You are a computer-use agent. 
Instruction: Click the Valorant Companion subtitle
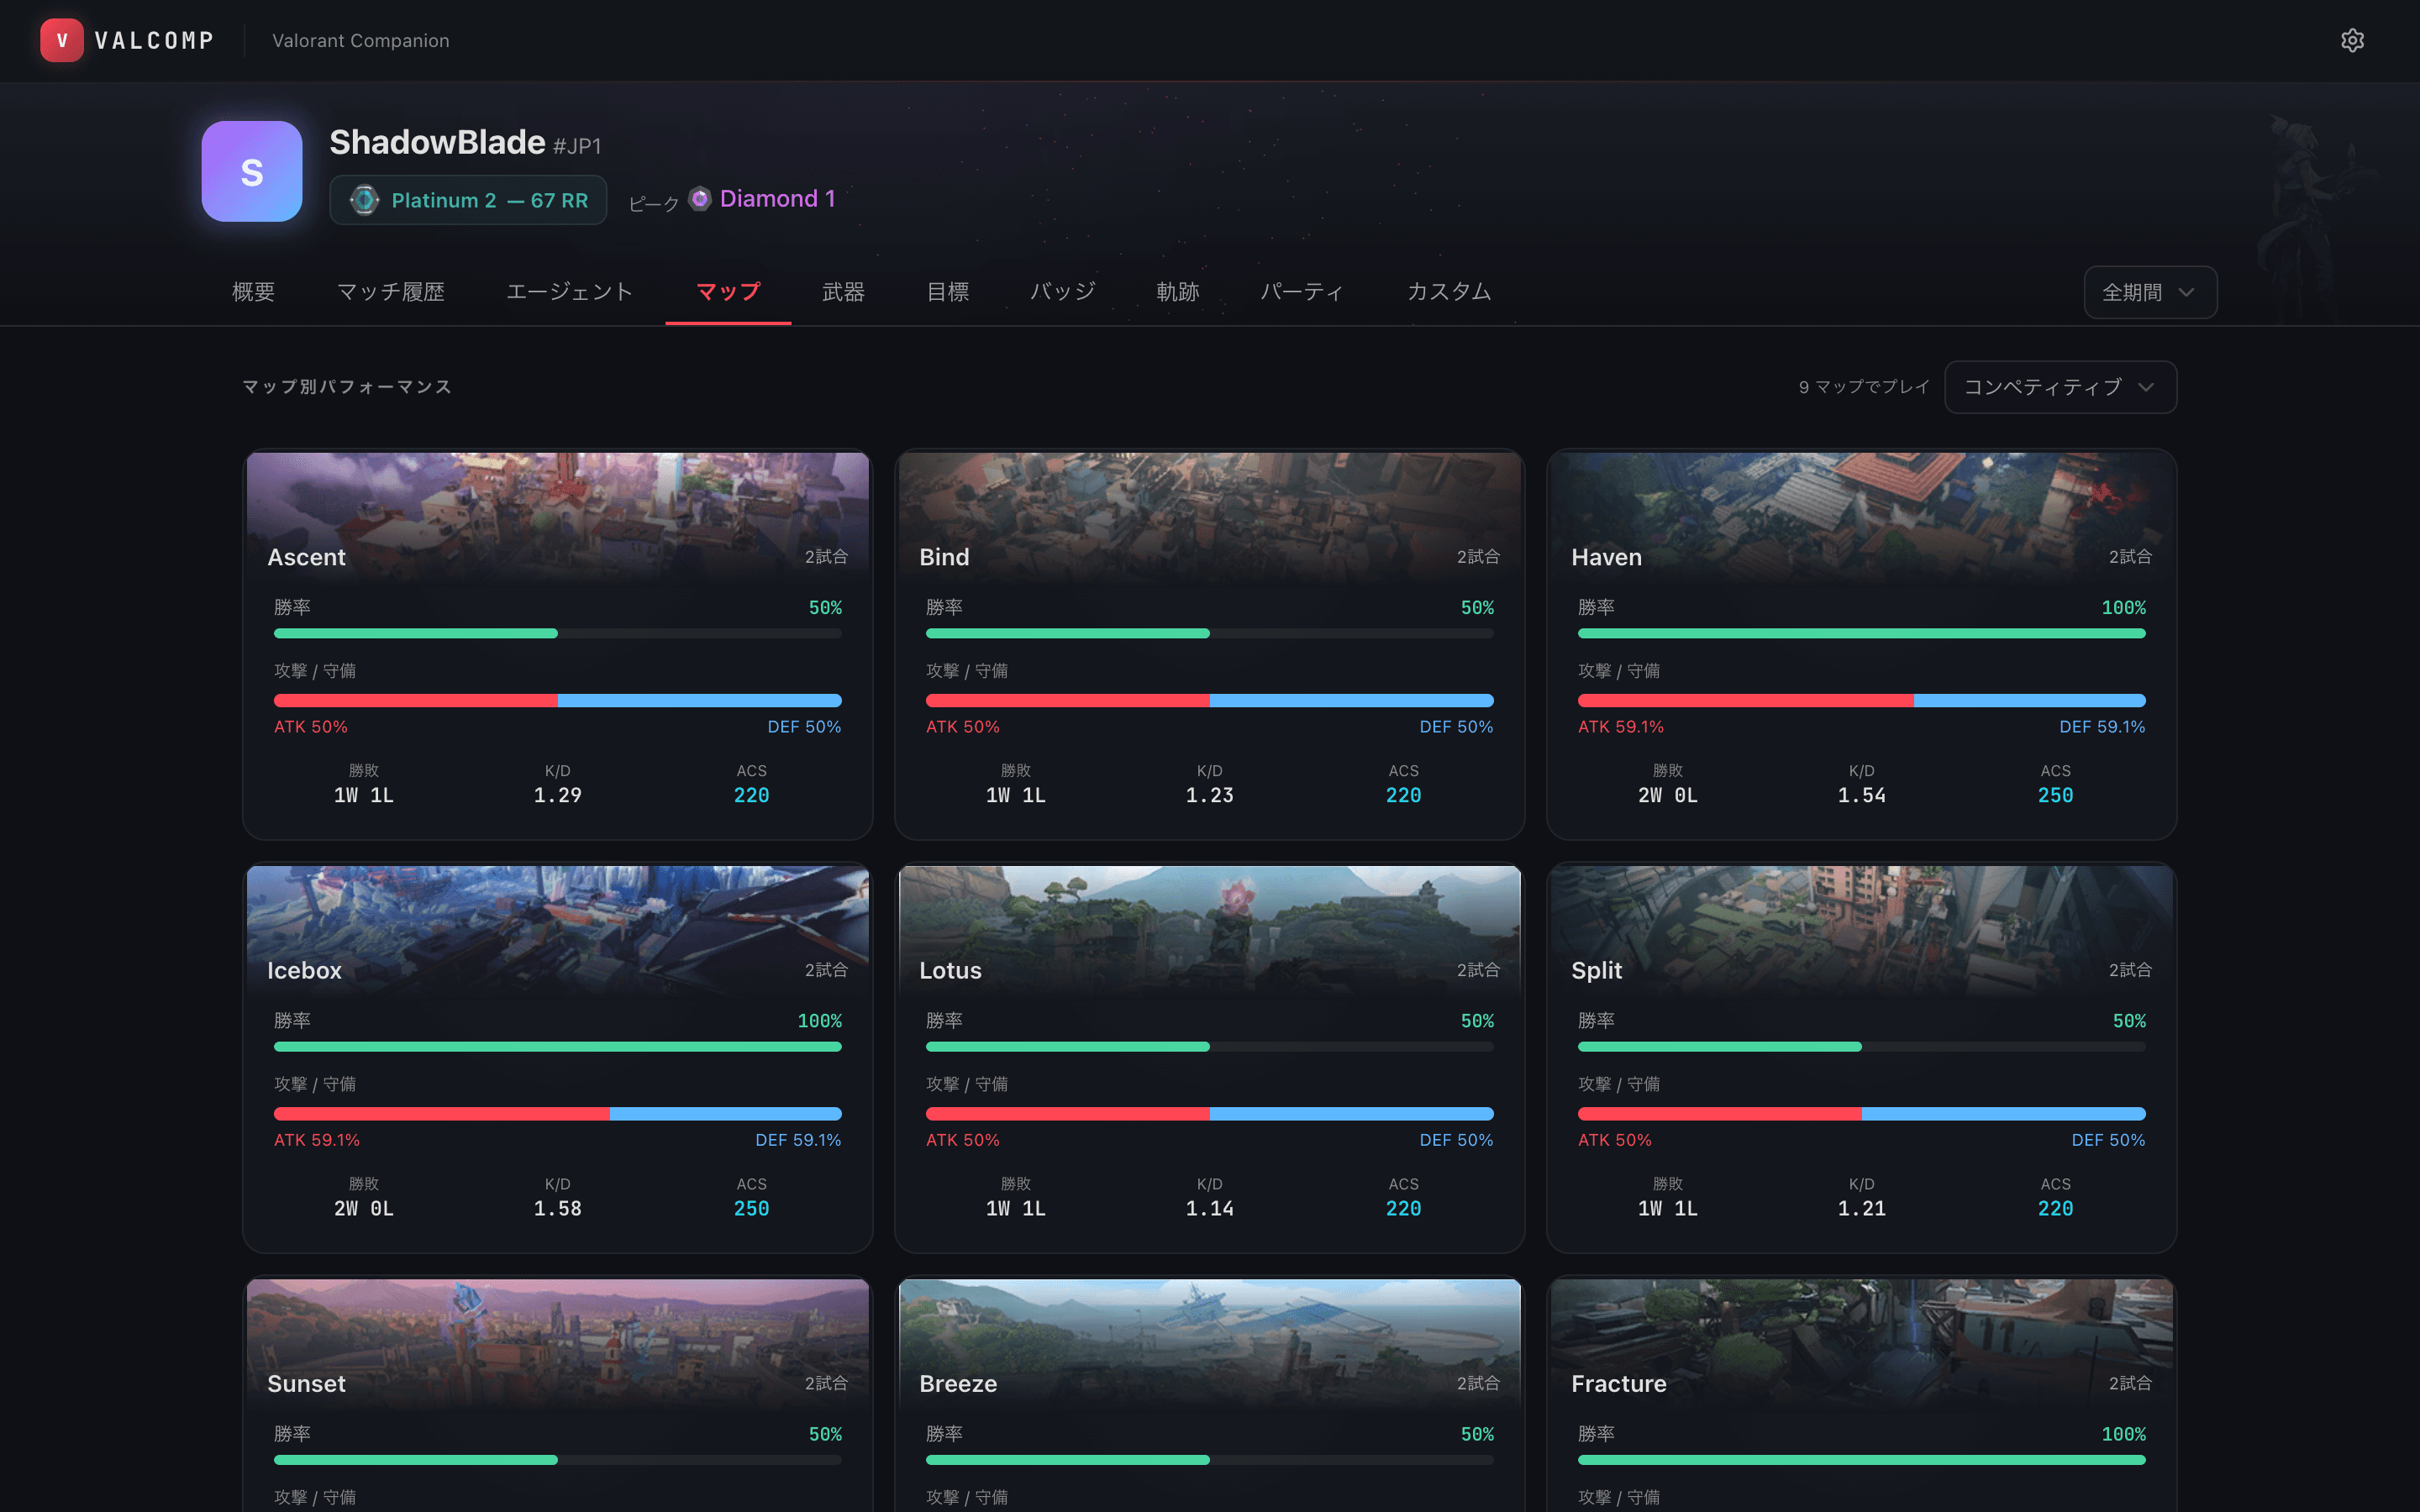click(x=361, y=40)
